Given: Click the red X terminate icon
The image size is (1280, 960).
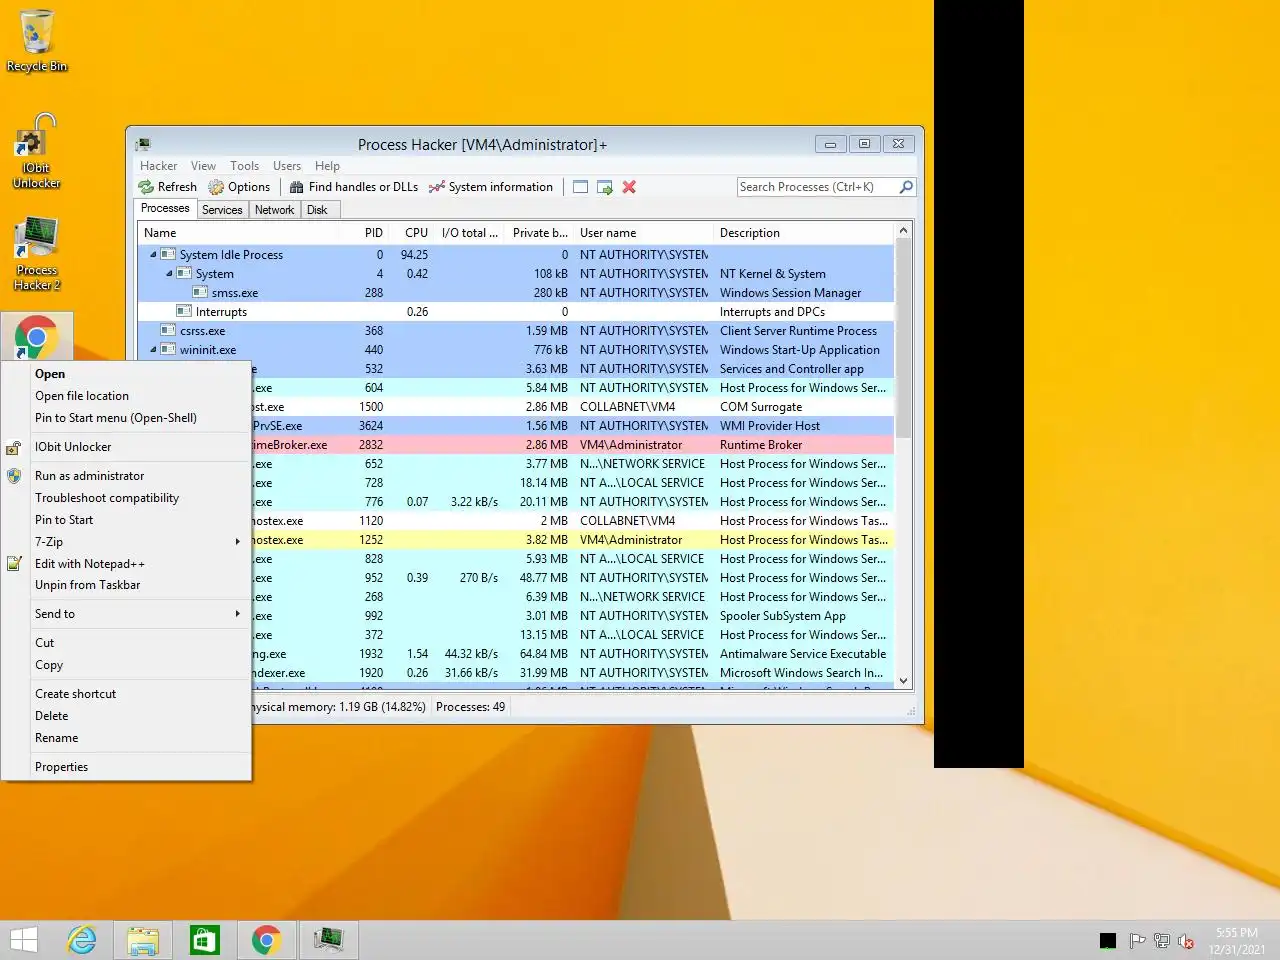Looking at the screenshot, I should pyautogui.click(x=629, y=187).
